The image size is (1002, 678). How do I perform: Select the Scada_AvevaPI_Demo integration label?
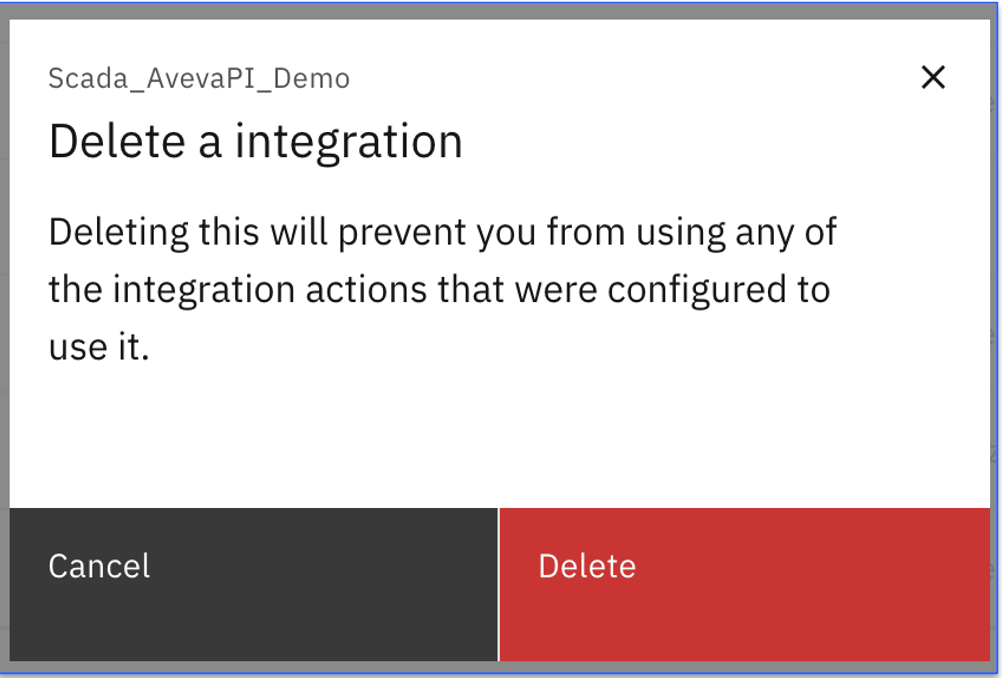[199, 79]
